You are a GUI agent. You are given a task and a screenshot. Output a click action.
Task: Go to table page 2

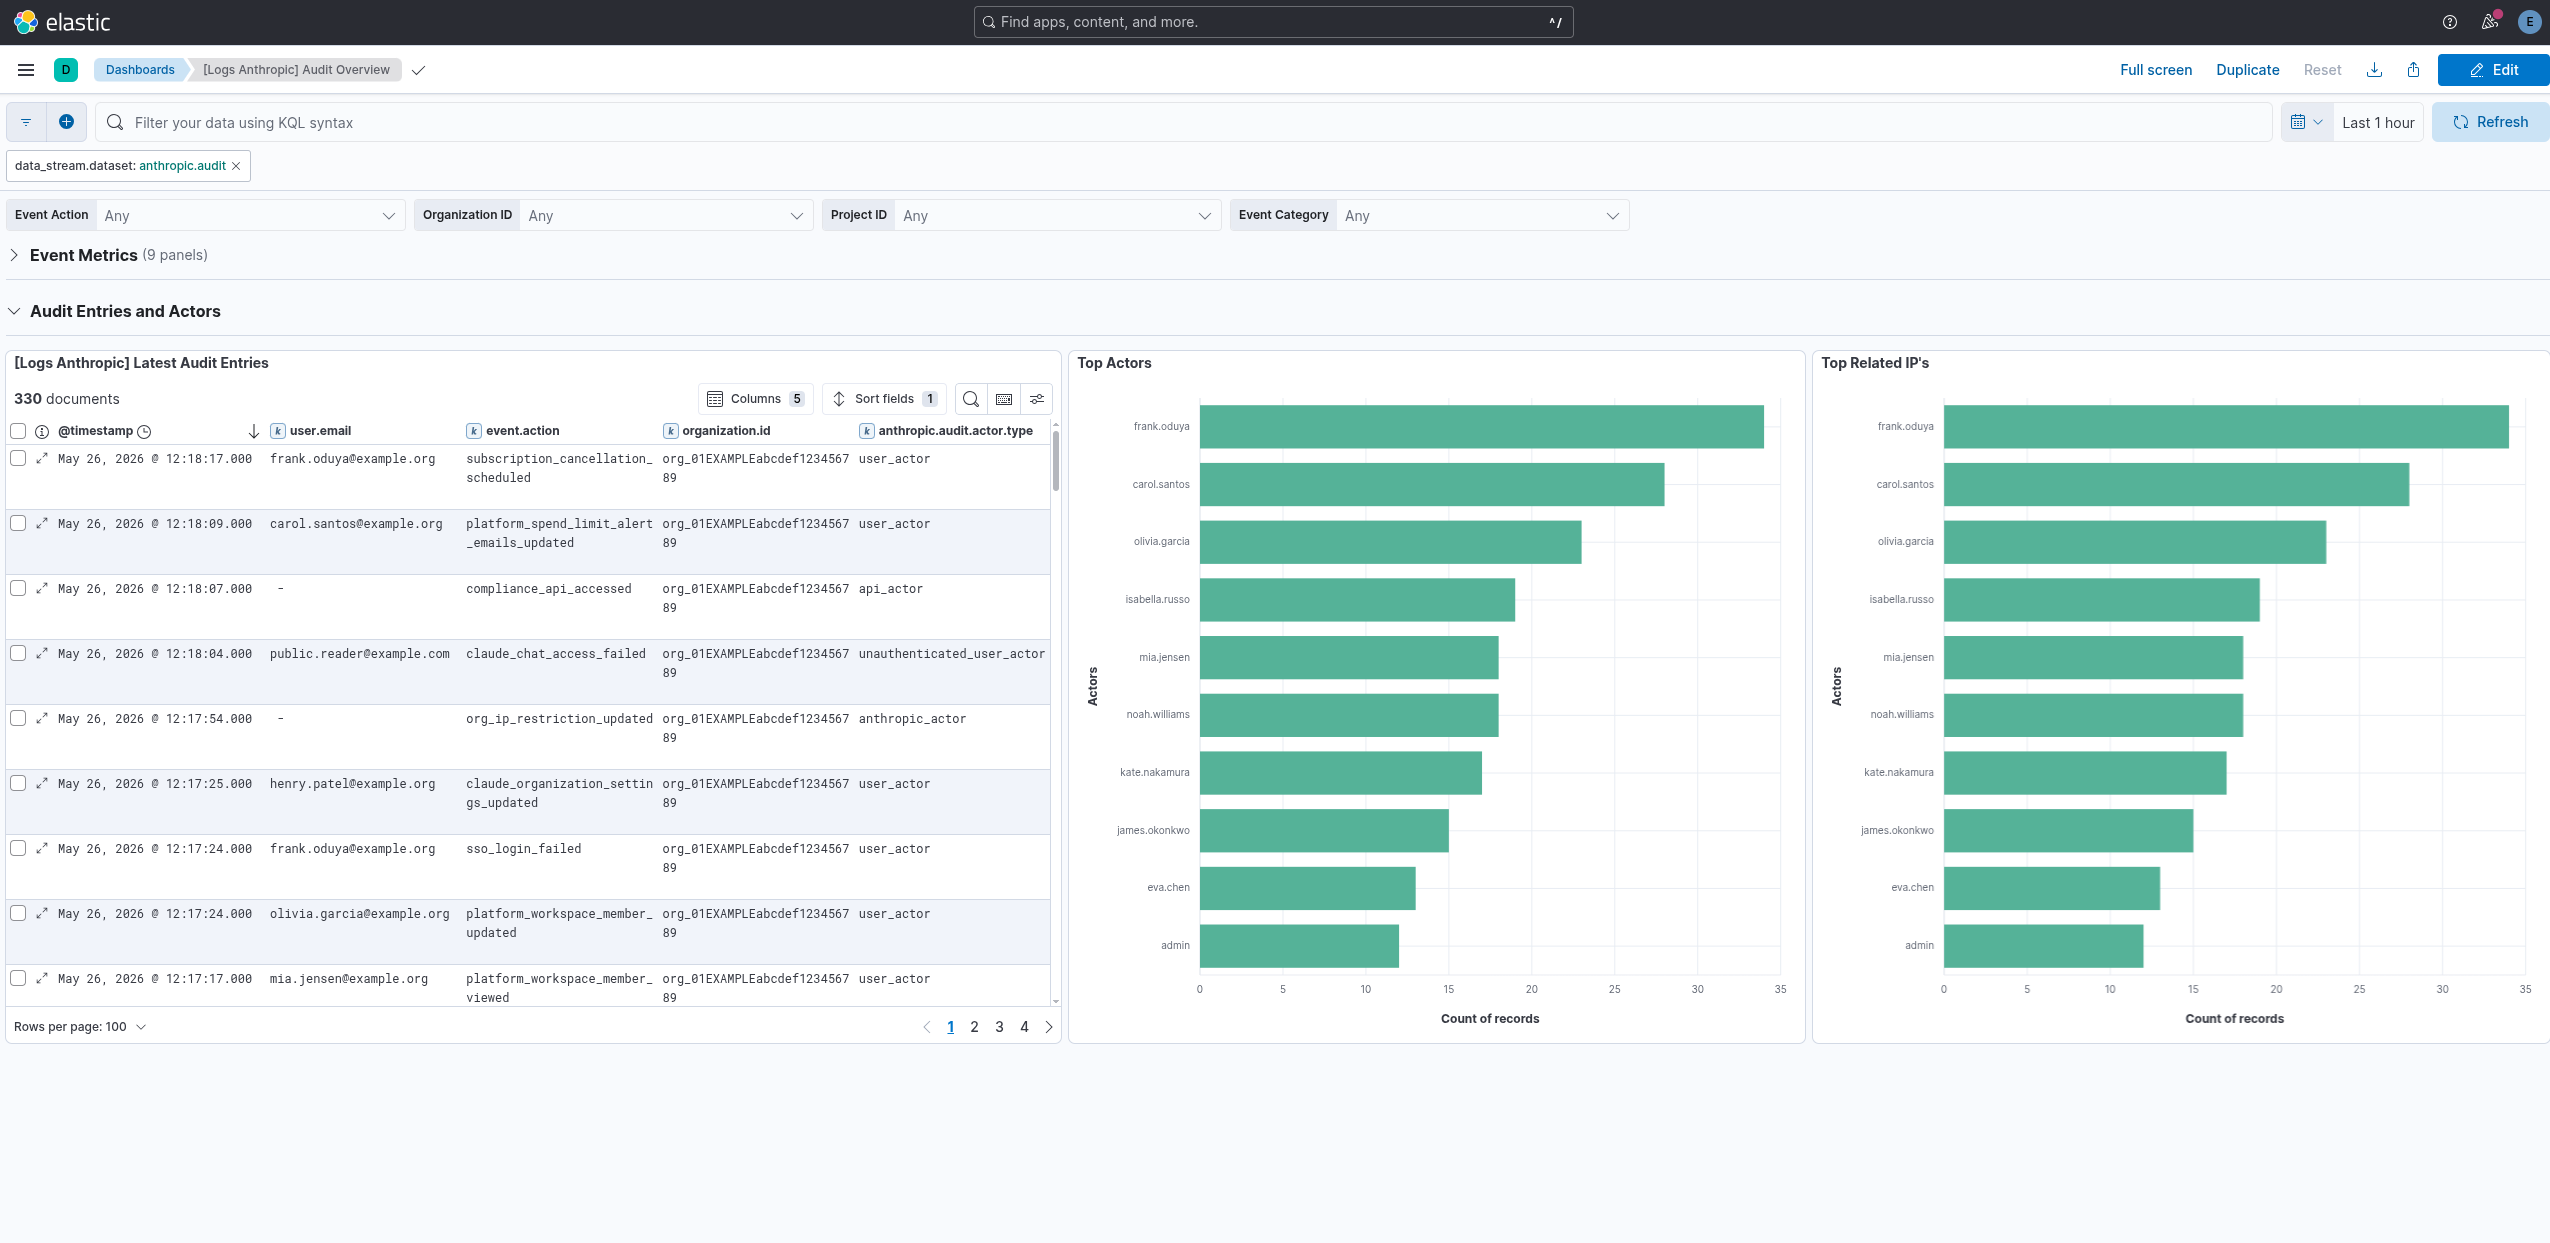974,1027
